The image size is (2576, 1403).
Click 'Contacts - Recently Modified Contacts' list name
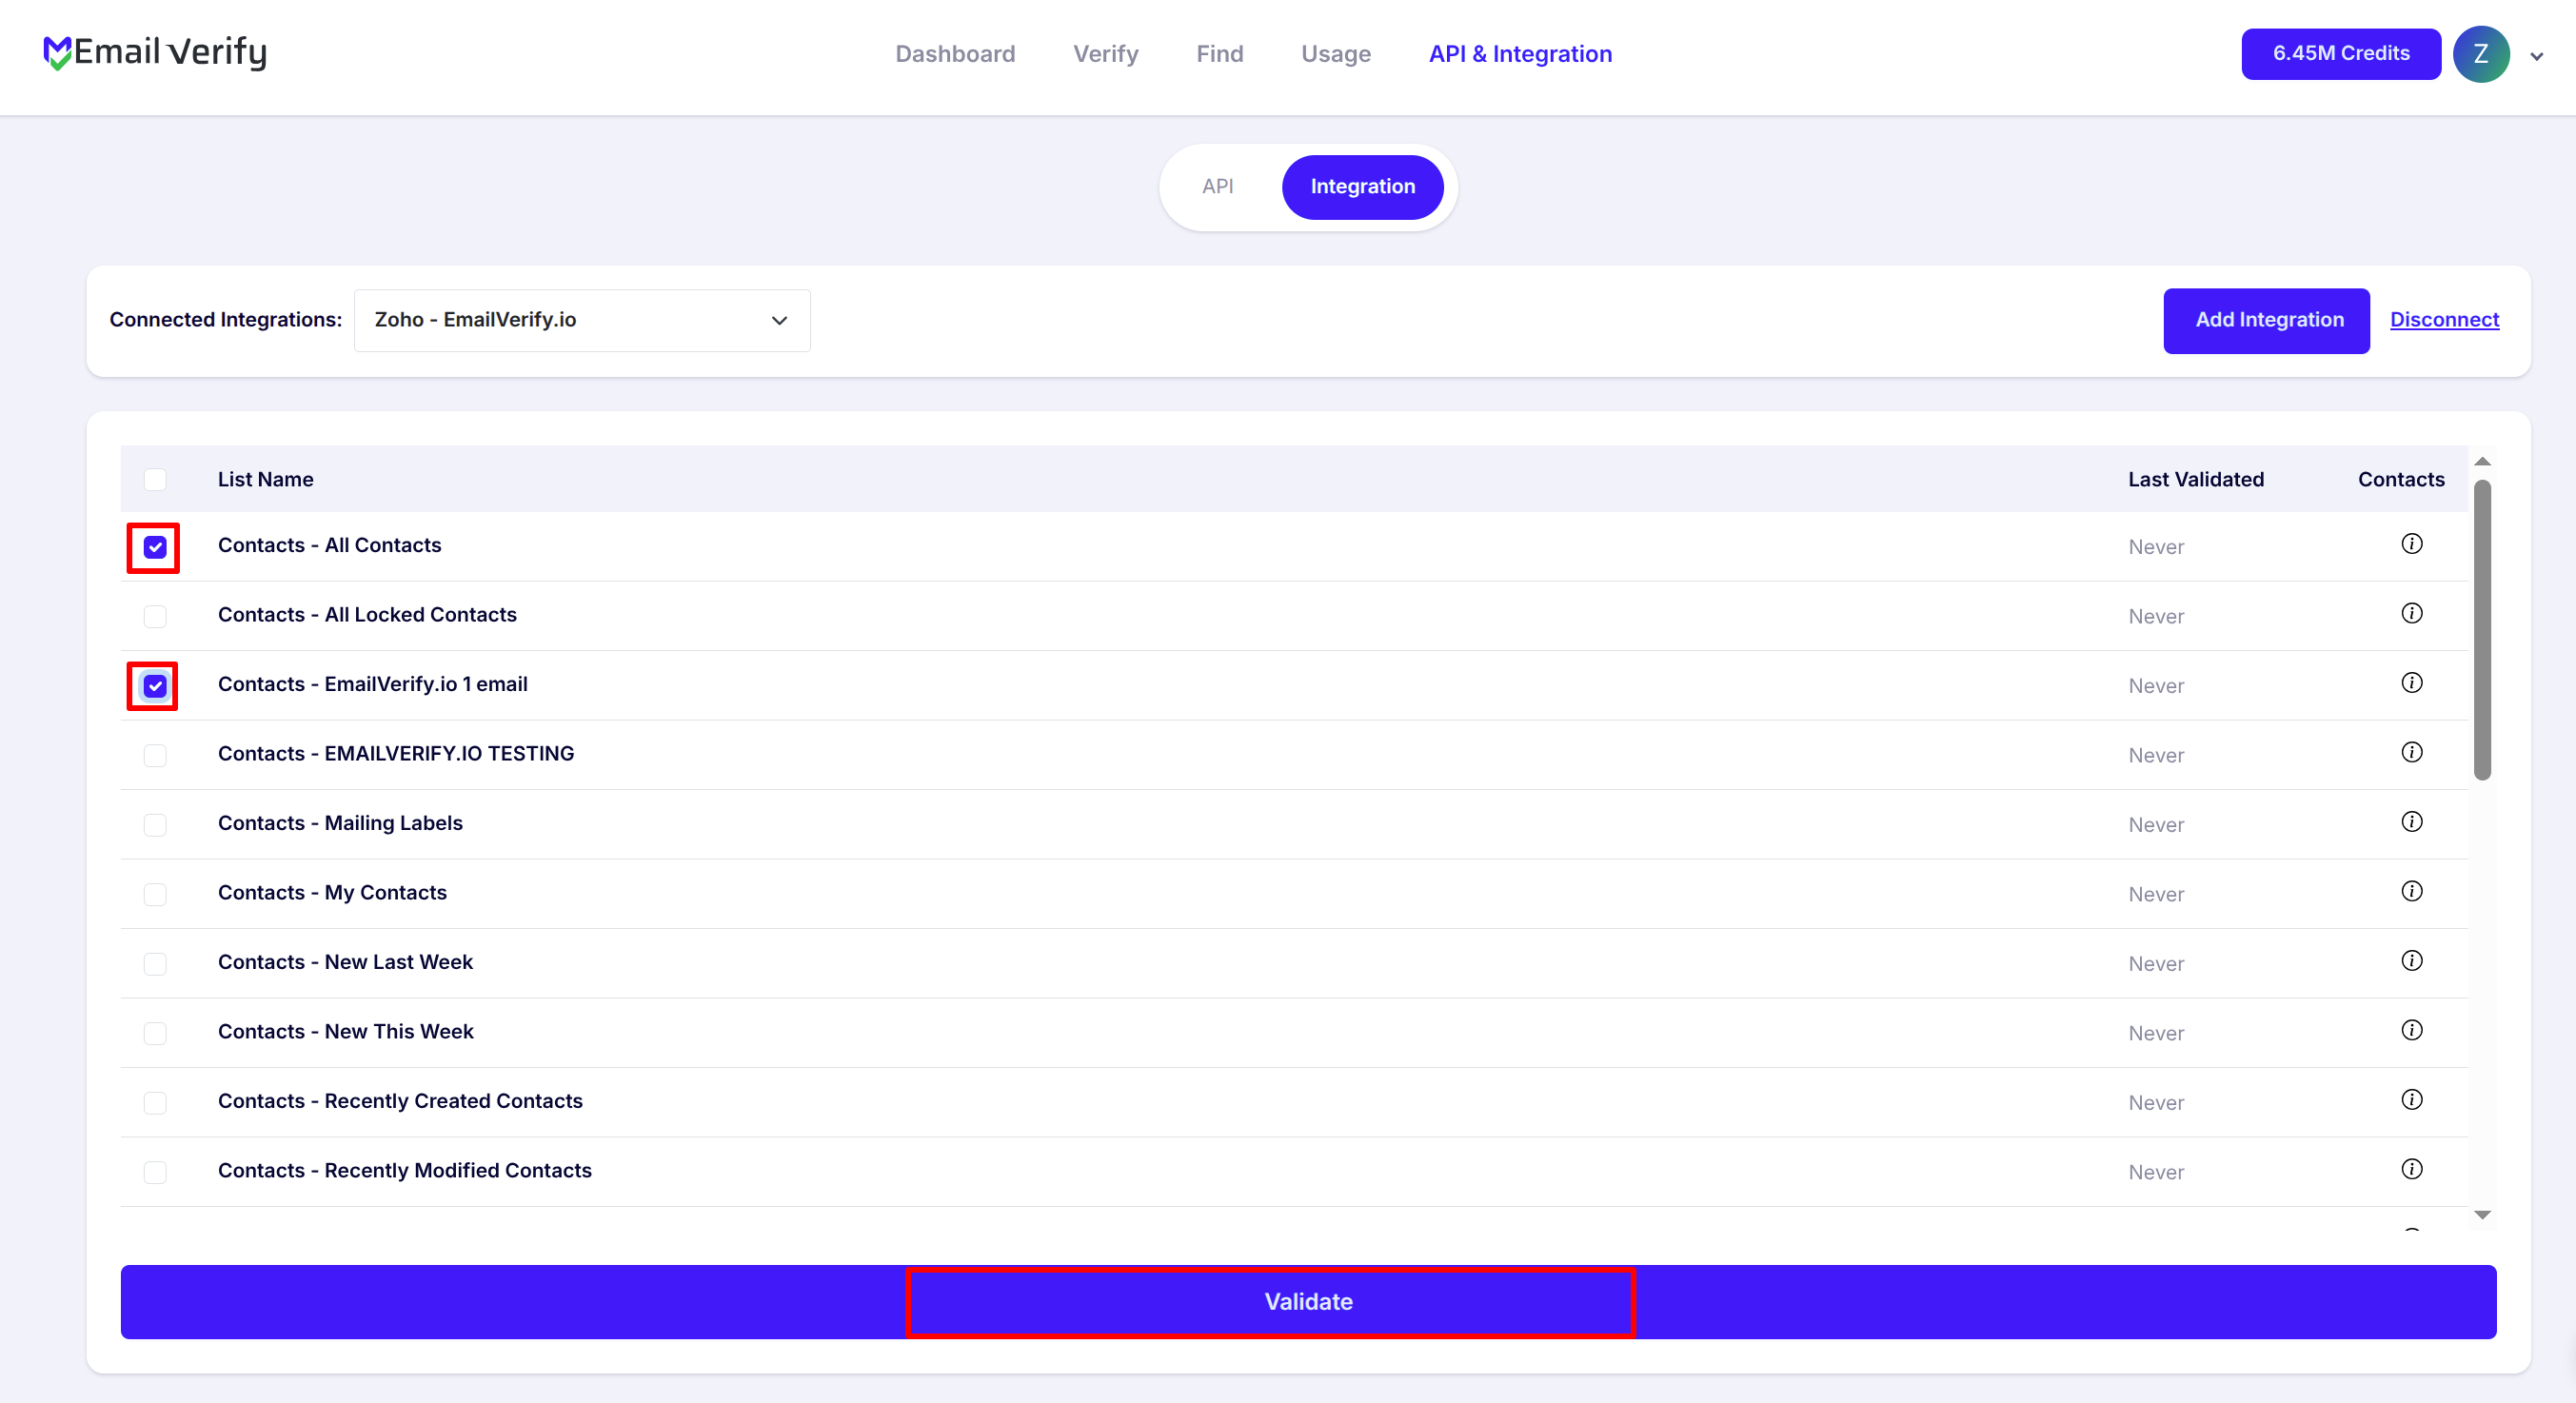pyautogui.click(x=405, y=1170)
